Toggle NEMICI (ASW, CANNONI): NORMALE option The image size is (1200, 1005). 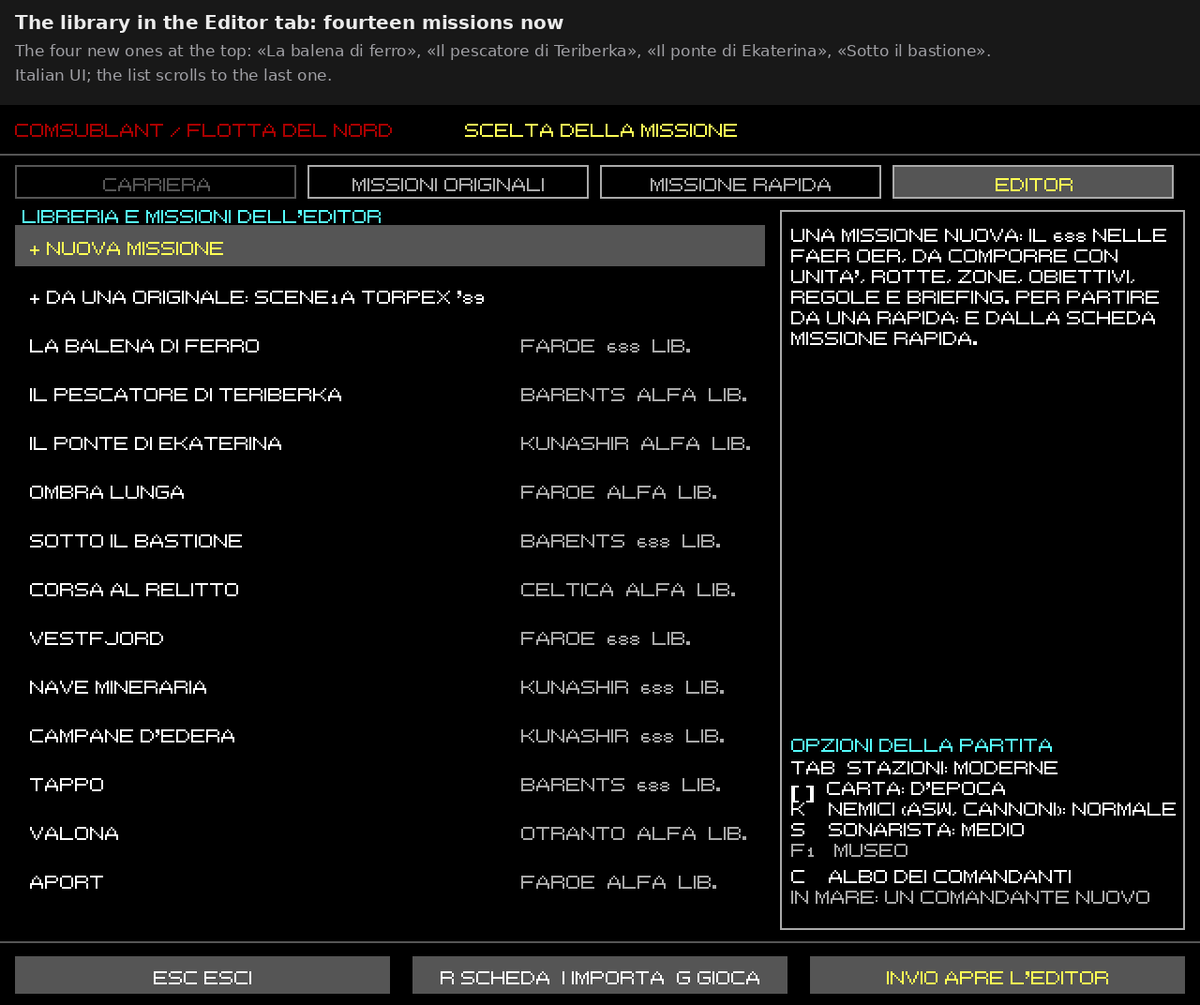tap(983, 809)
